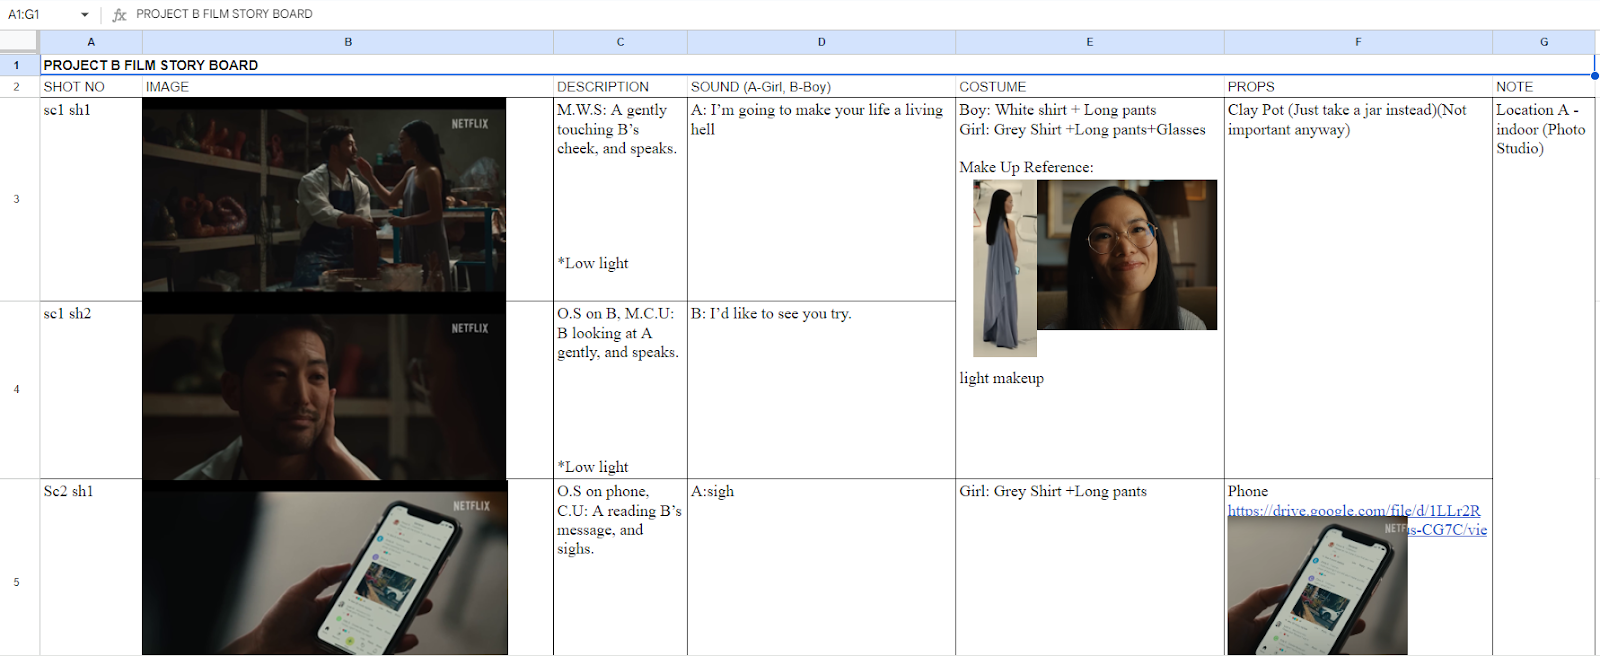
Task: Click the DESCRIPTION header cell
Action: coord(620,87)
